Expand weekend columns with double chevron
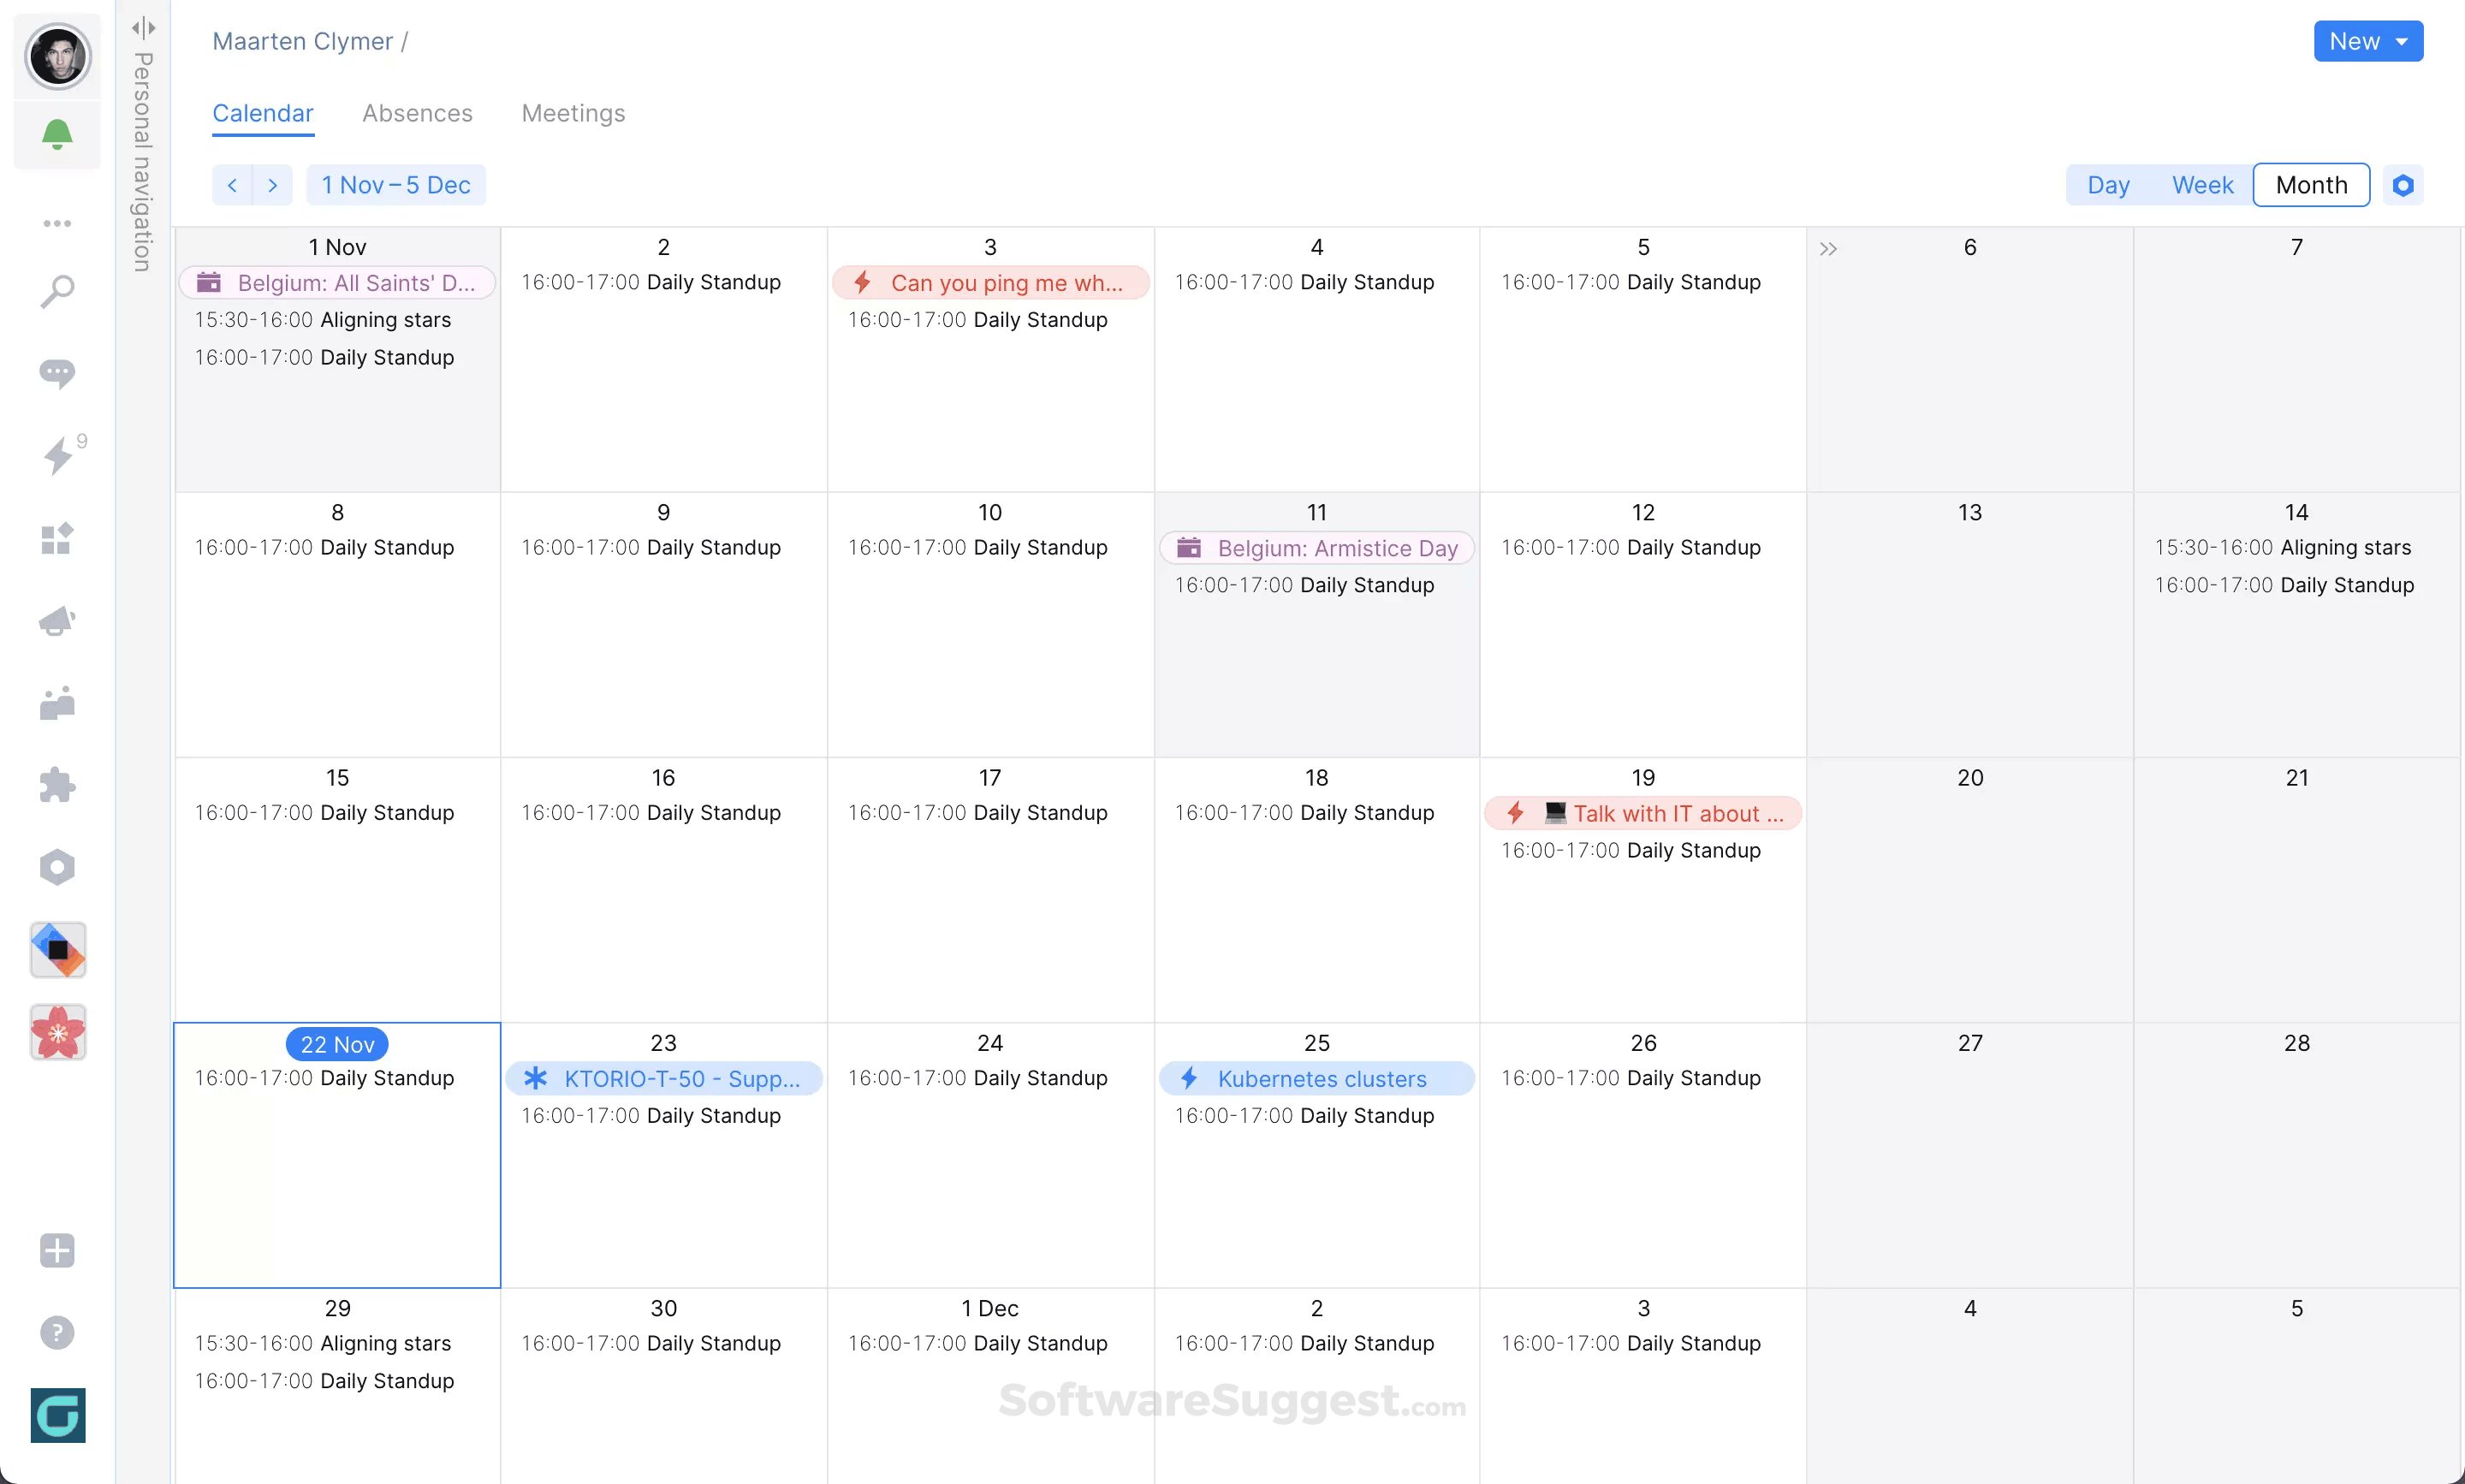The image size is (2465, 1484). 1828,248
